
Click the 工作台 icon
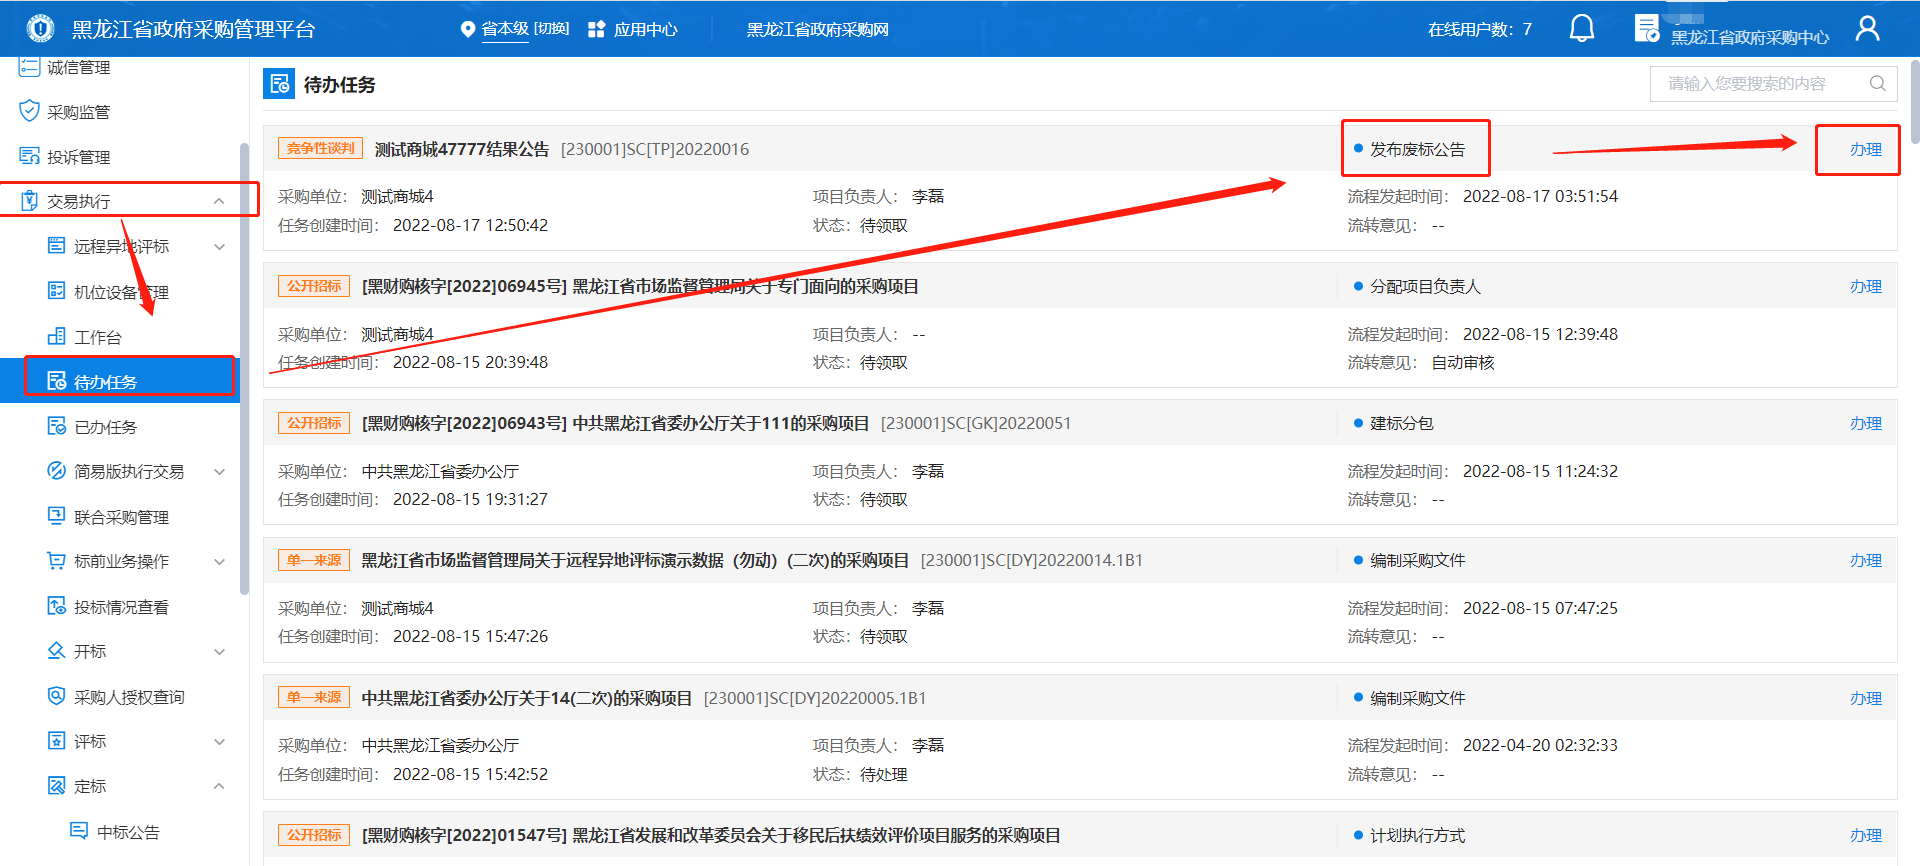pyautogui.click(x=57, y=336)
